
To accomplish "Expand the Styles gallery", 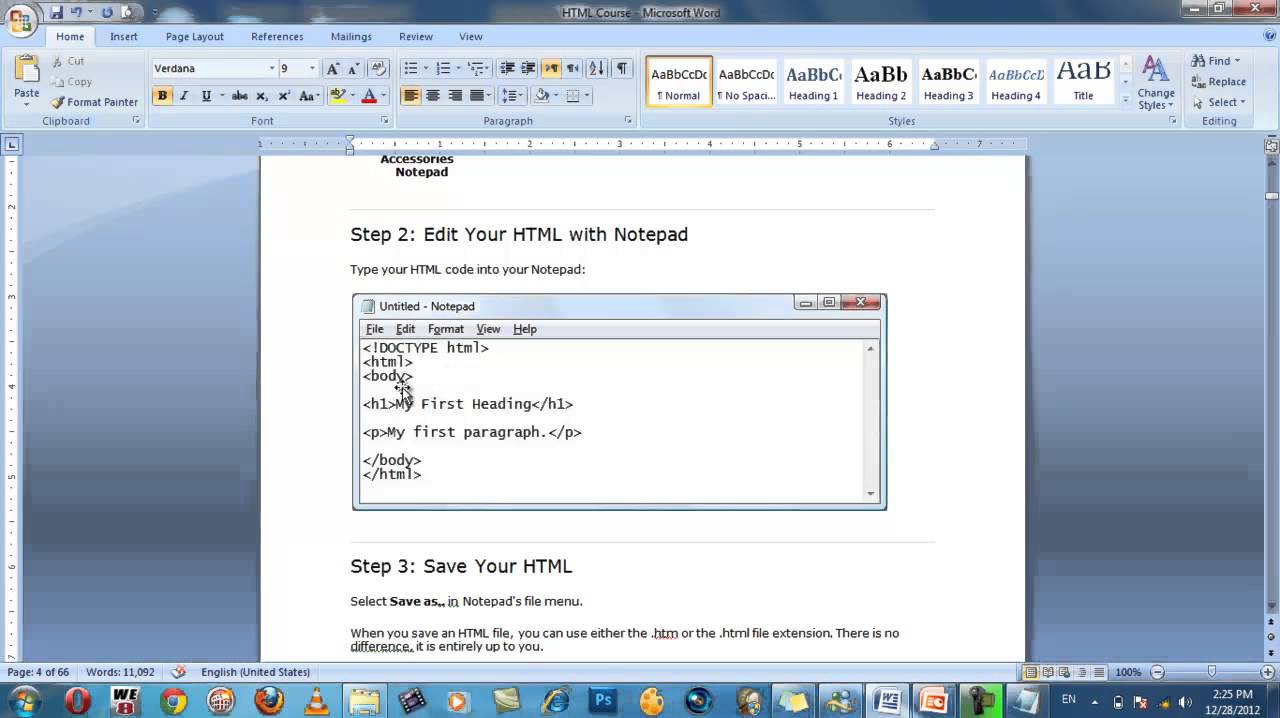I will point(1125,100).
